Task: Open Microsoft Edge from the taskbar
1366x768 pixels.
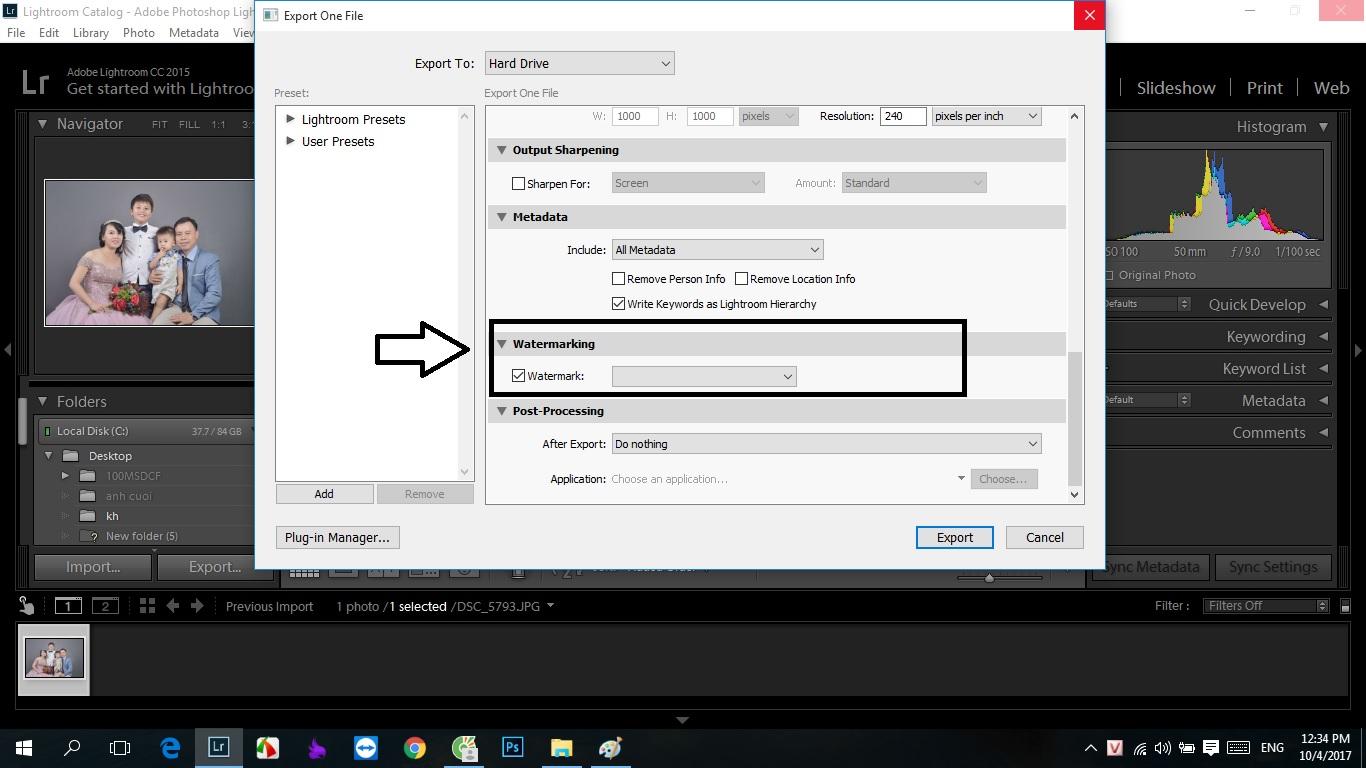Action: pyautogui.click(x=170, y=747)
